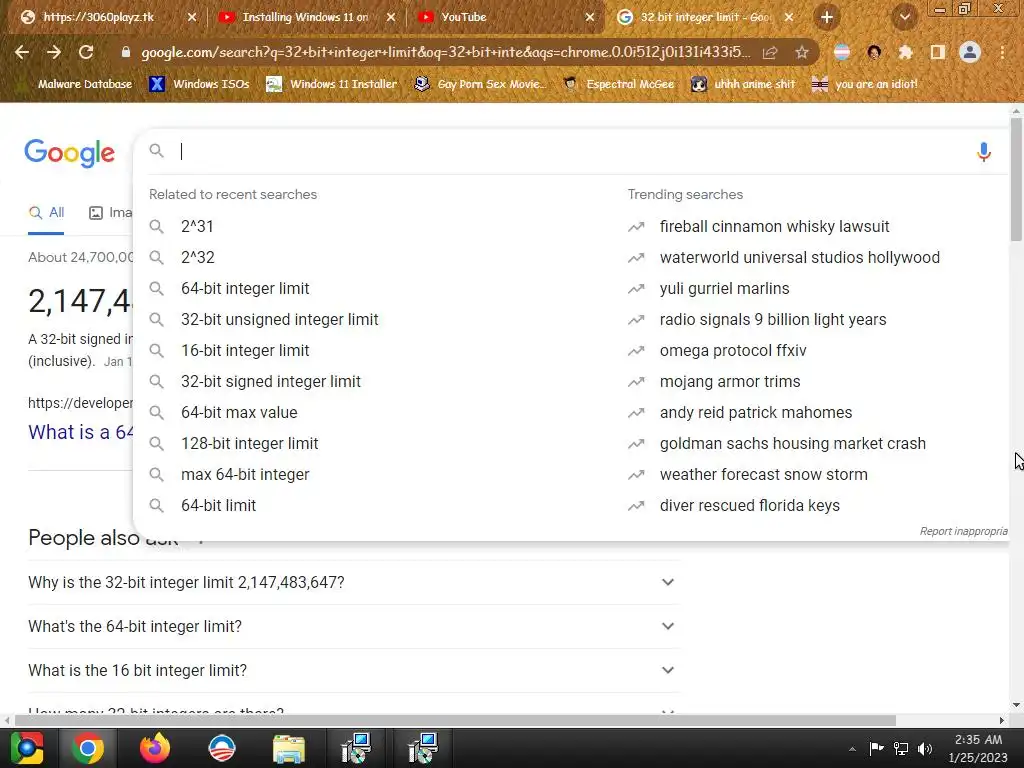Screen dimensions: 1024x768
Task: Open the volume speaker tray icon
Action: click(925, 748)
